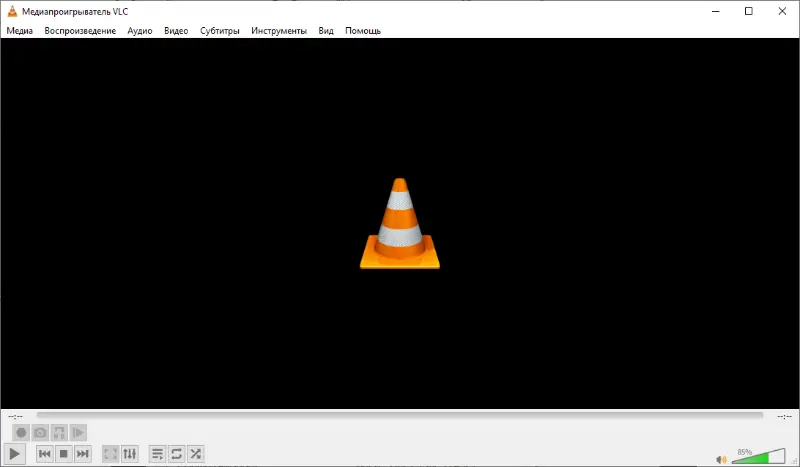The image size is (800, 467).
Task: Open the Помощь menu
Action: pyautogui.click(x=363, y=31)
